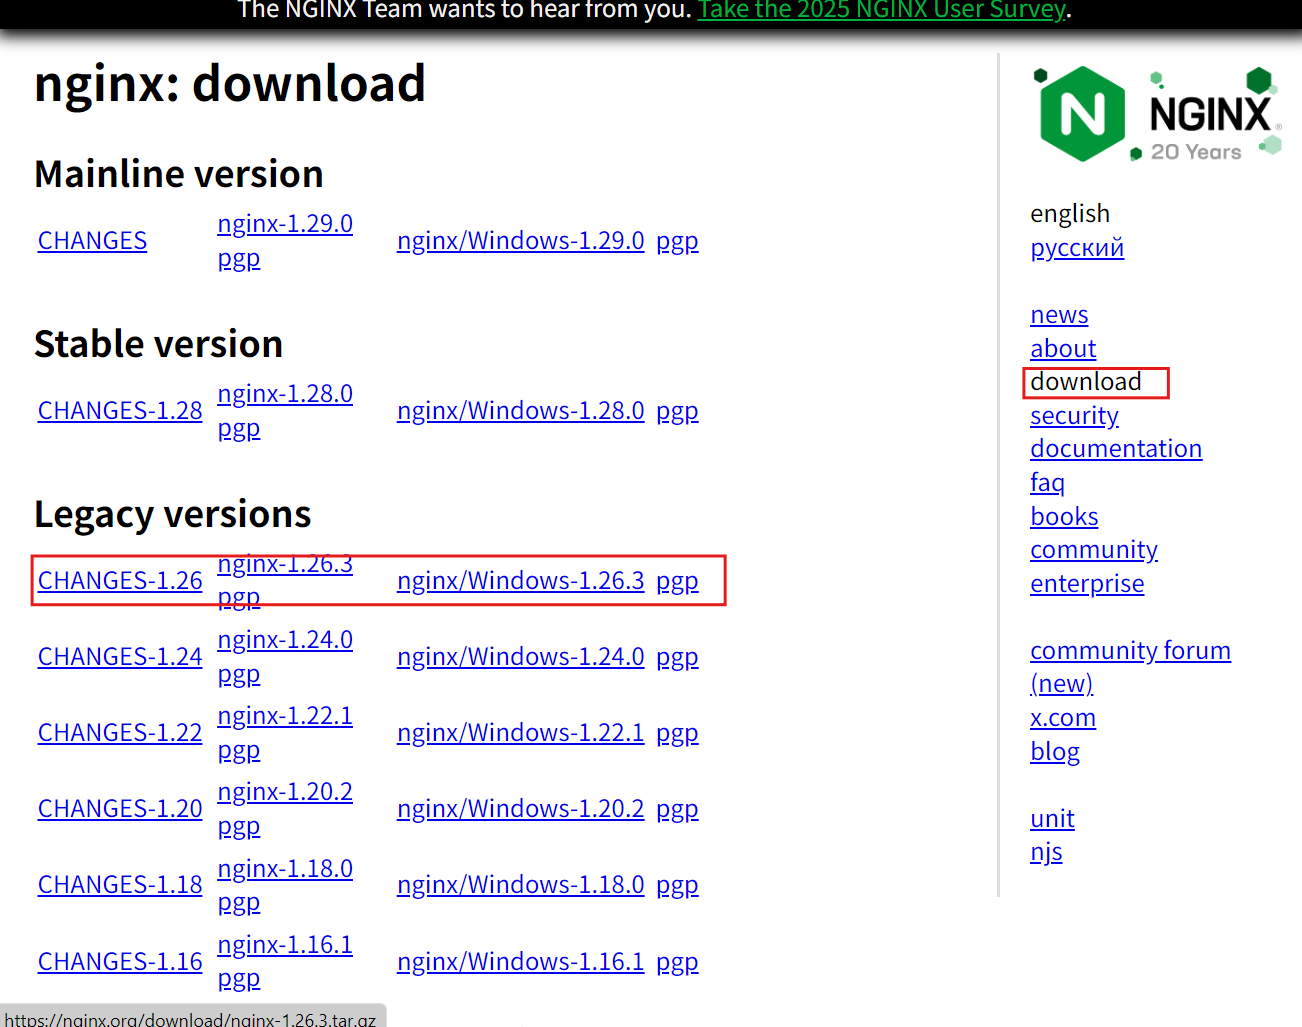This screenshot has height=1027, width=1302.
Task: Open pgp link next to nginx/Windows-1.24.0
Action: click(677, 657)
